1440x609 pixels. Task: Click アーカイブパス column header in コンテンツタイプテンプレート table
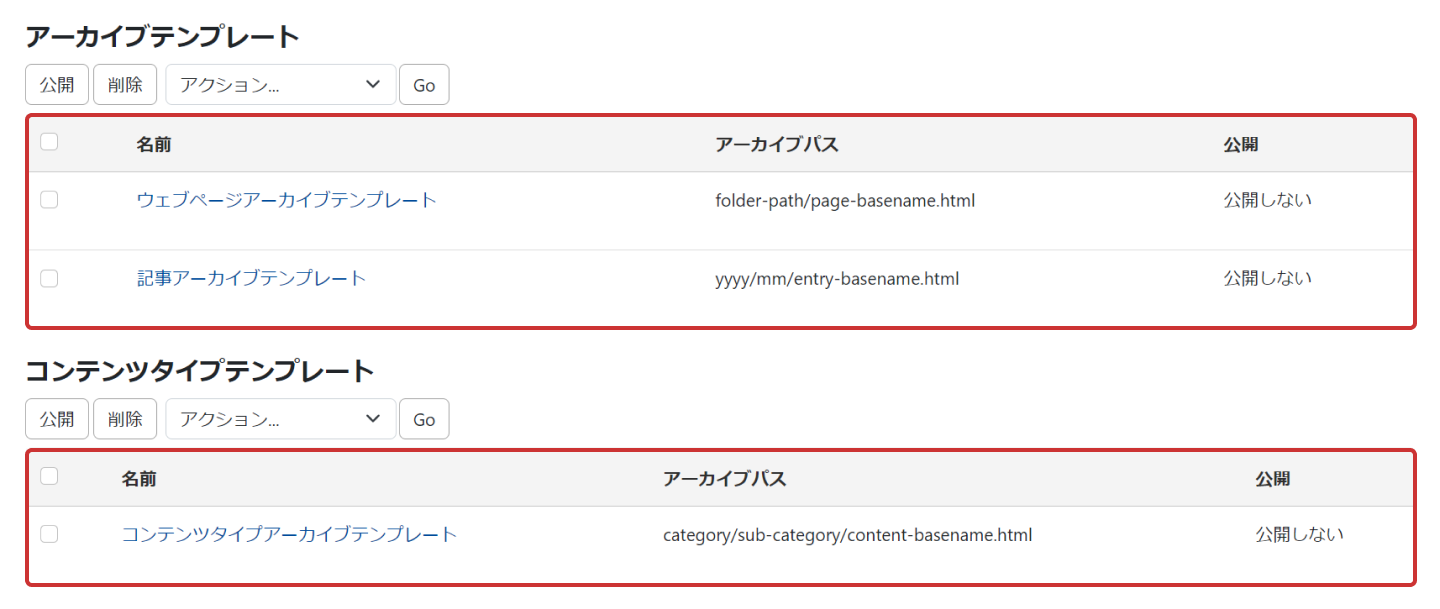724,479
